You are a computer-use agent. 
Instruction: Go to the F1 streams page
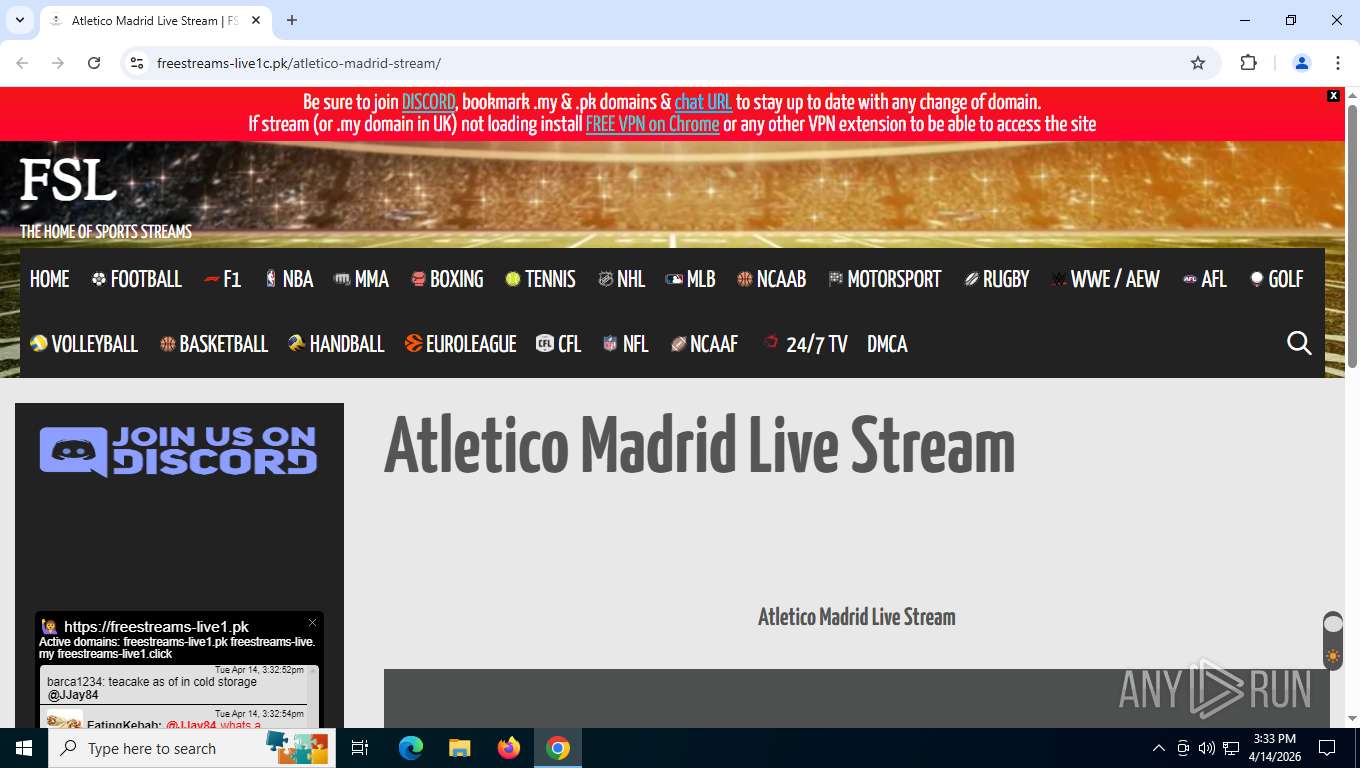222,280
